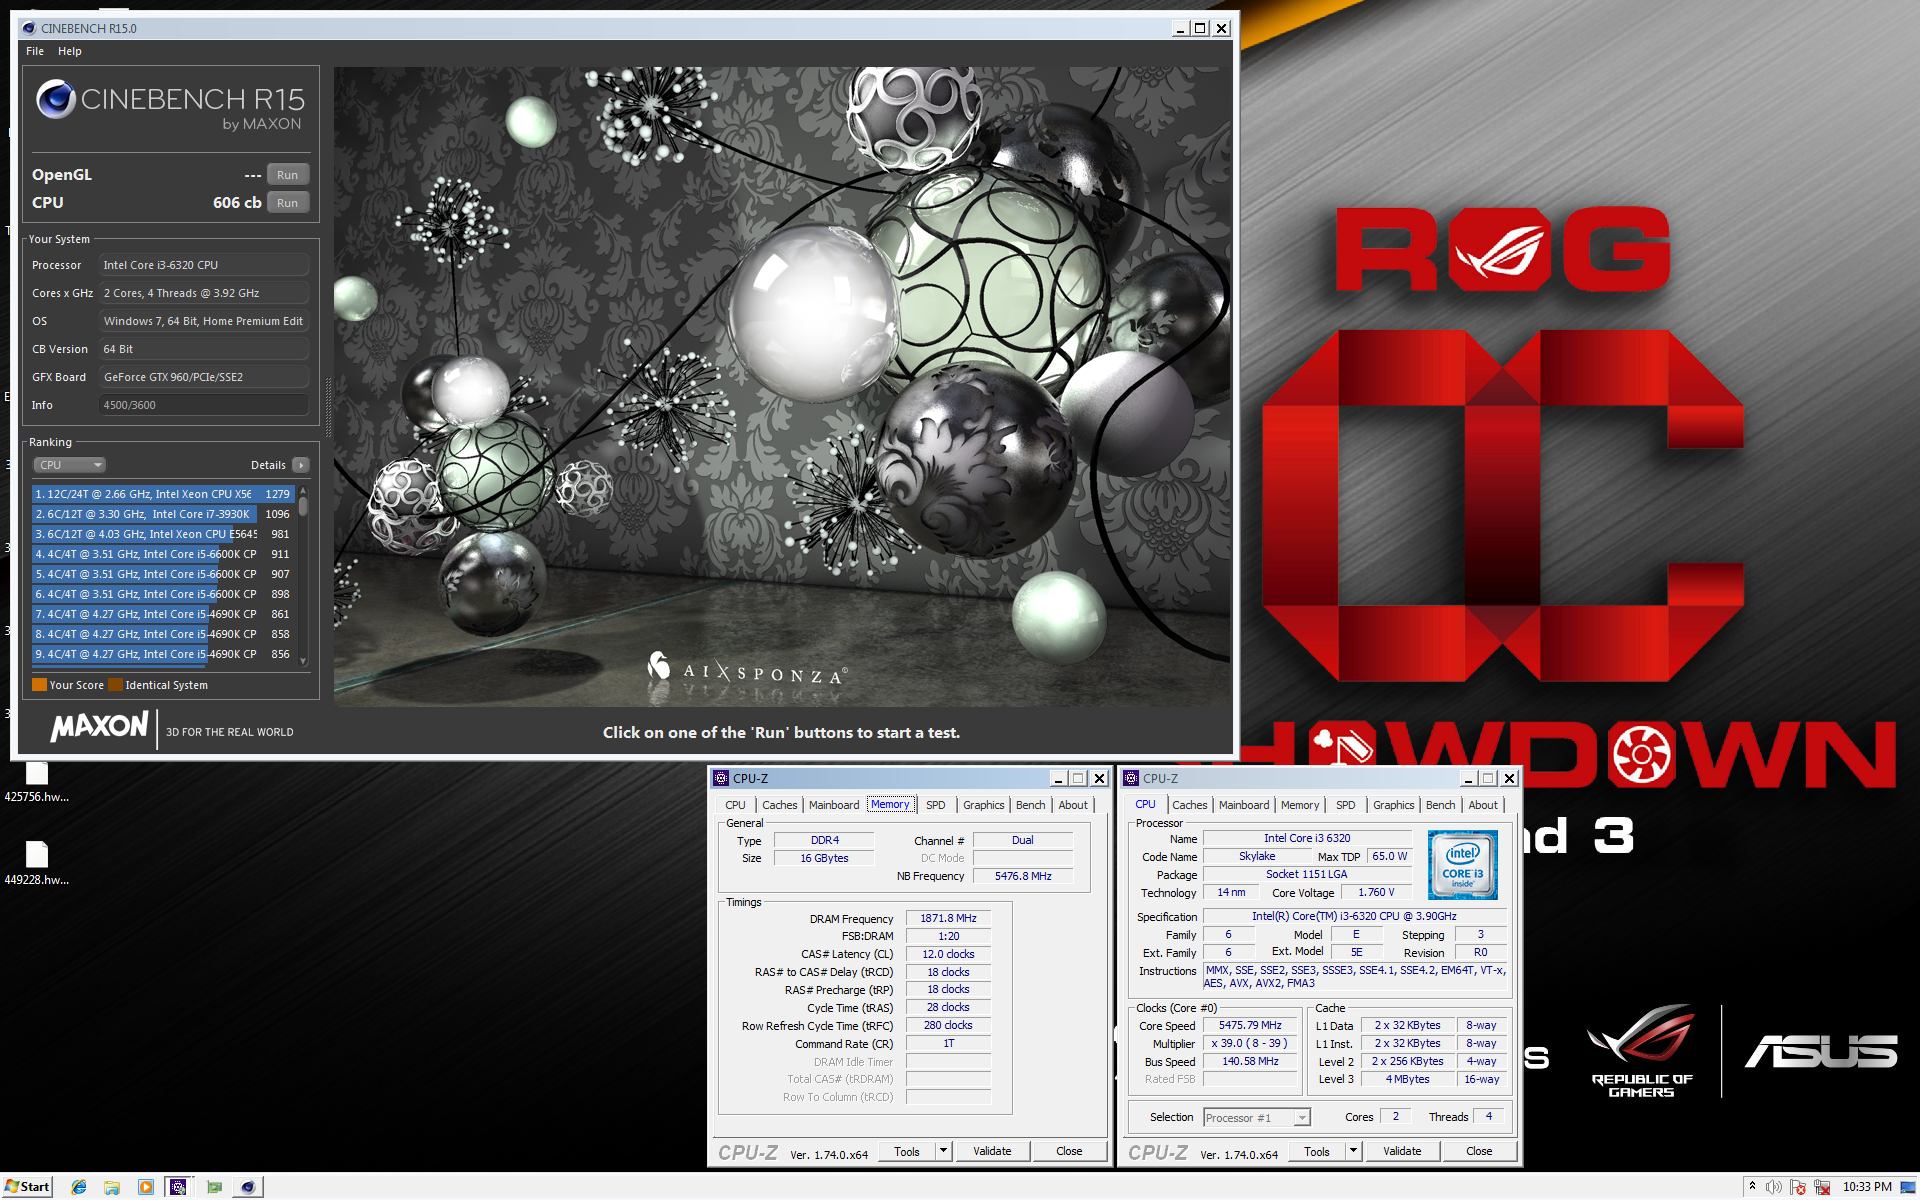
Task: Click the GFX Board field GeForce GTX 960
Action: coord(204,377)
